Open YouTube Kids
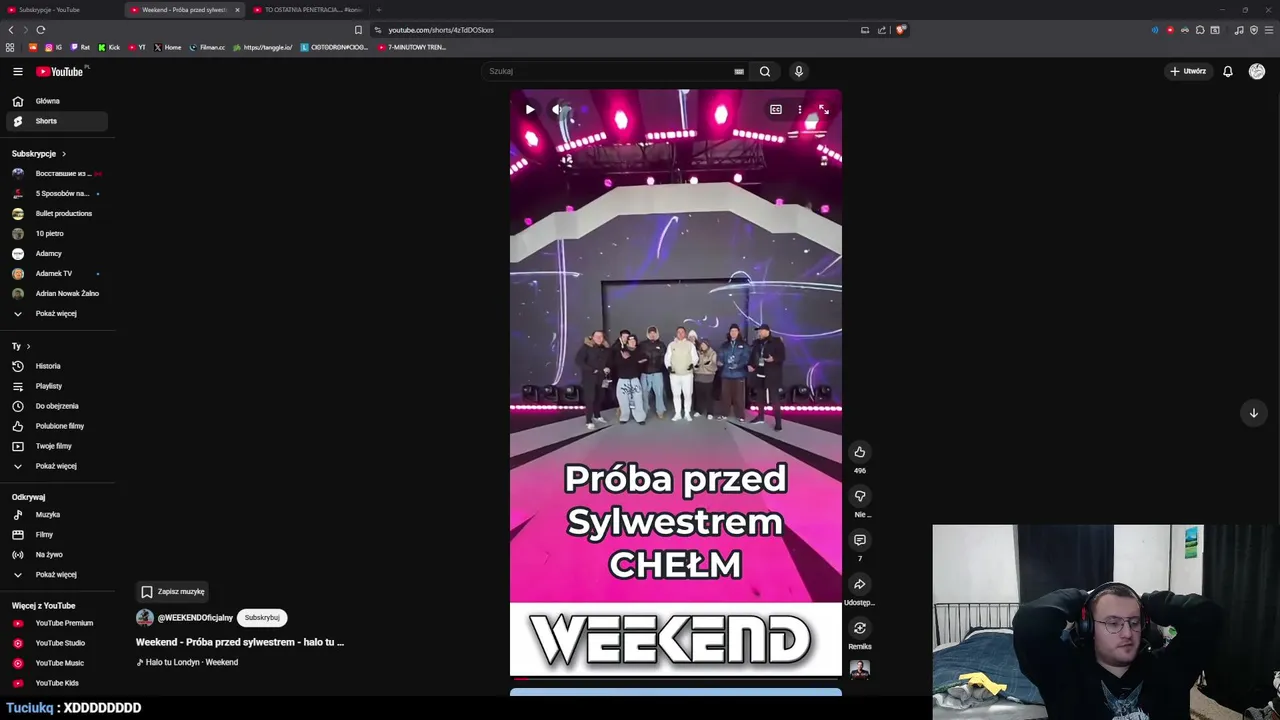The image size is (1280, 720). click(57, 683)
